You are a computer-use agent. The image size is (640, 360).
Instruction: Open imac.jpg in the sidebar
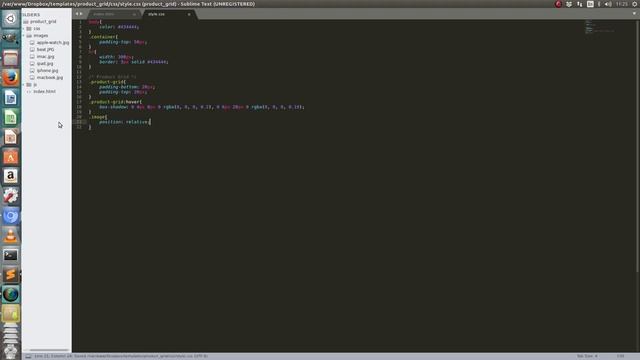click(45, 57)
